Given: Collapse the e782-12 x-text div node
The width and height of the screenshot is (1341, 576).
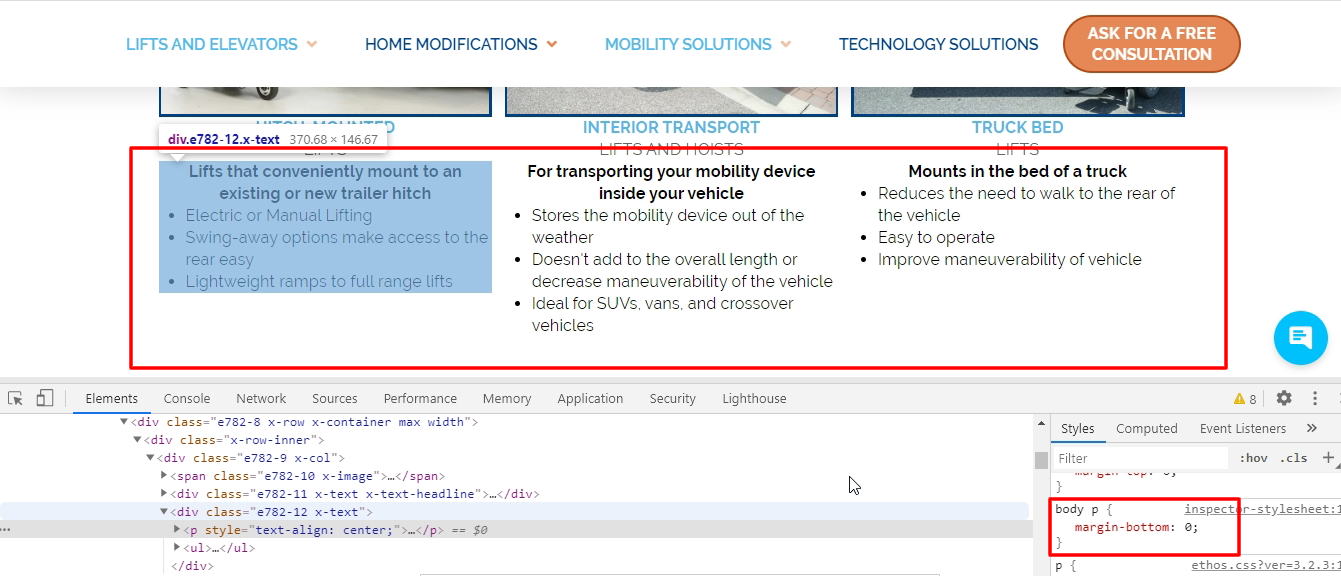Looking at the screenshot, I should click(x=164, y=512).
